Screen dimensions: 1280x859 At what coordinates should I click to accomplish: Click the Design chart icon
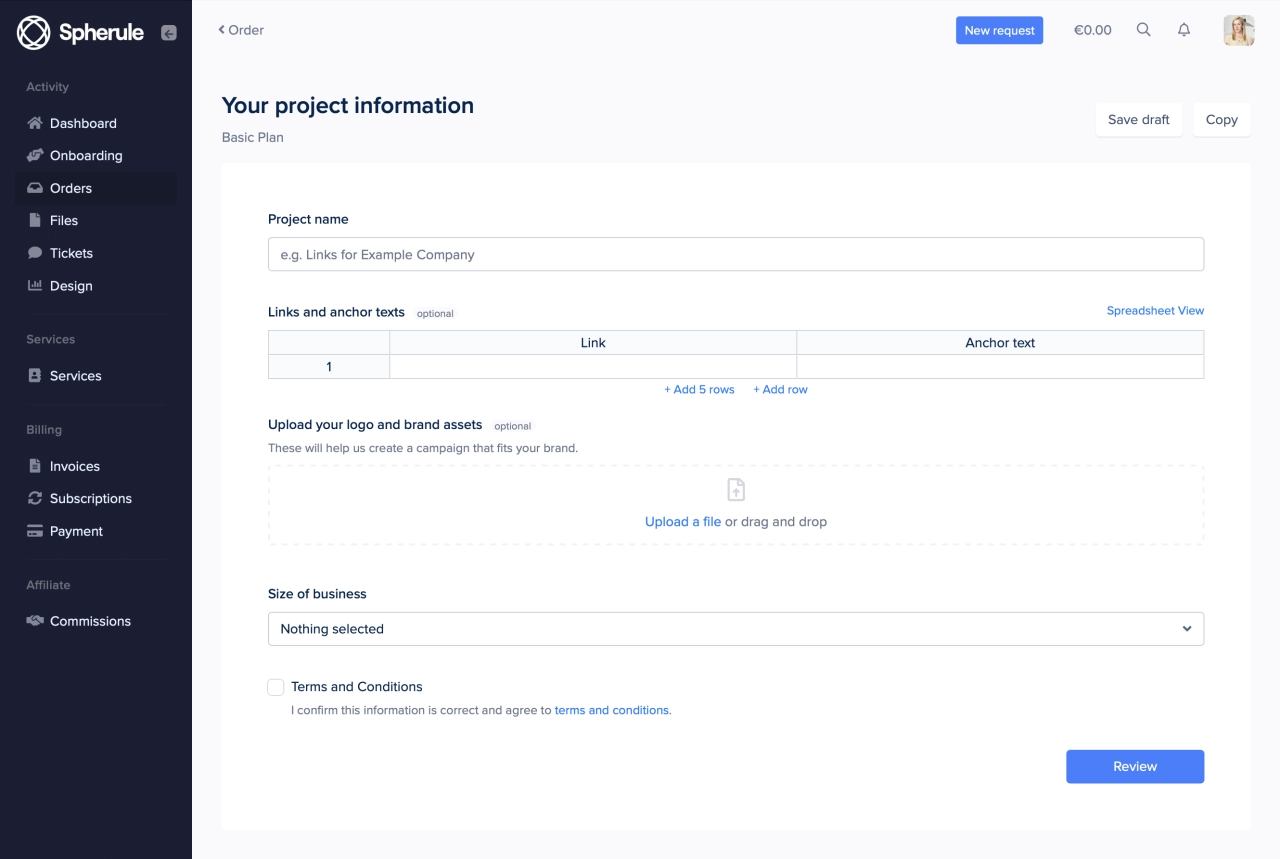[35, 285]
